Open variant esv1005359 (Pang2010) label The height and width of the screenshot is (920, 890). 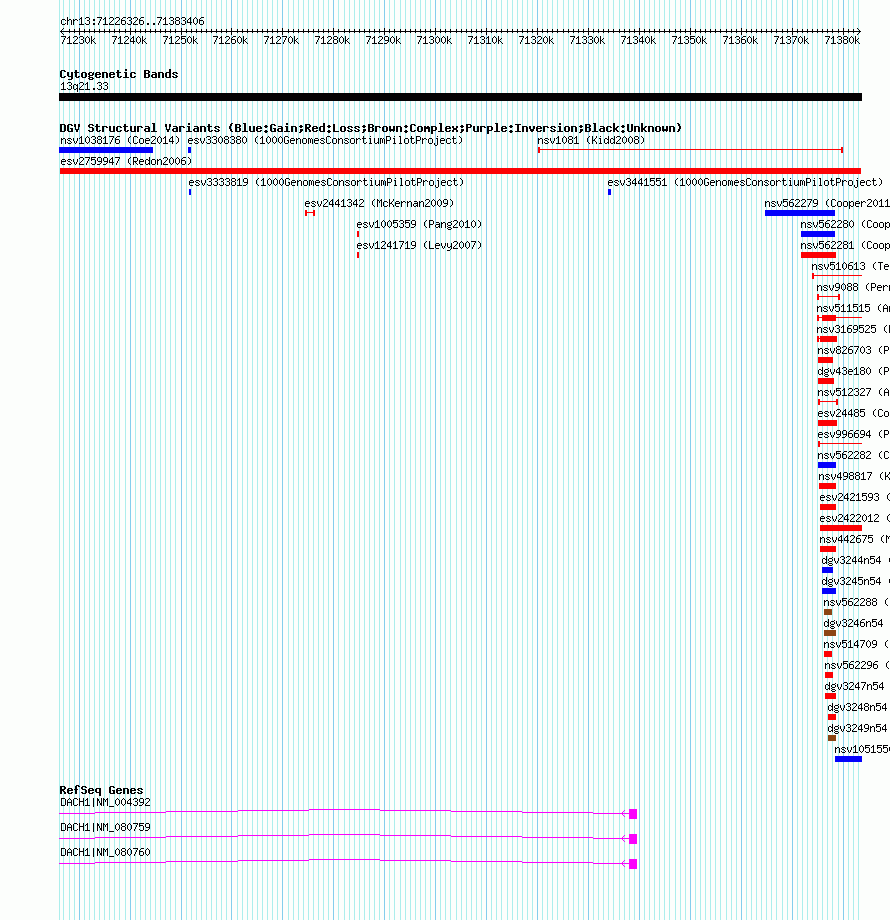pos(419,224)
